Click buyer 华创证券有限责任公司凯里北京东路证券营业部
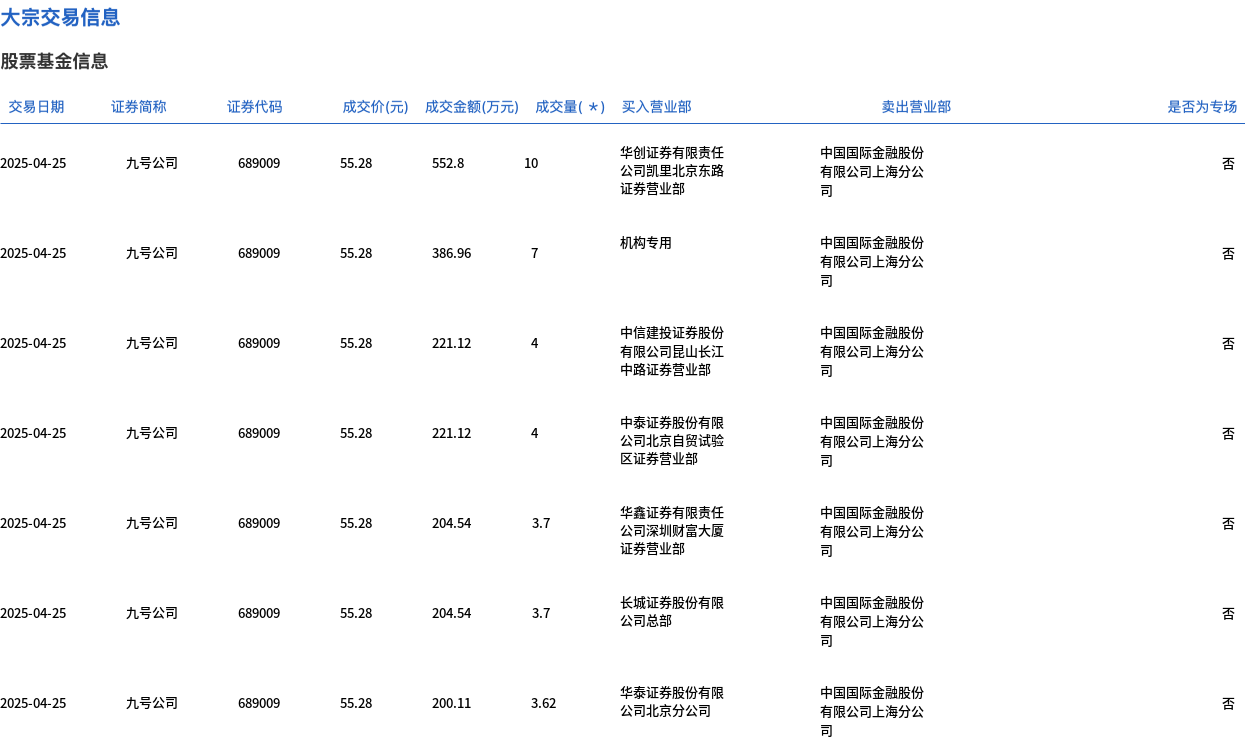1245x754 pixels. [672, 170]
